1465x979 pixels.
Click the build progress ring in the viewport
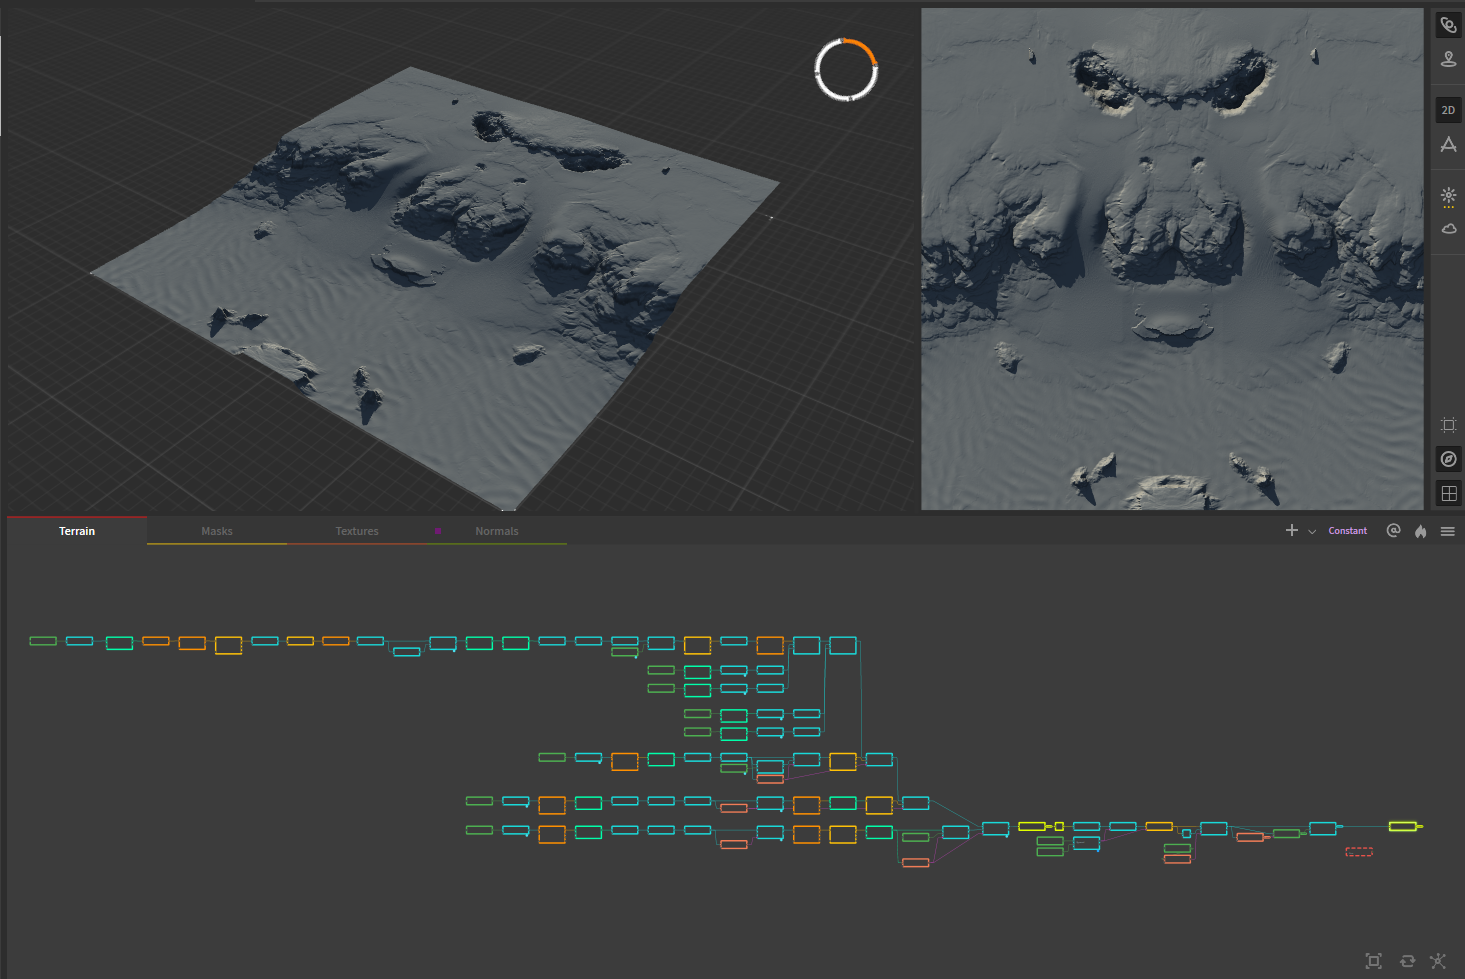846,70
